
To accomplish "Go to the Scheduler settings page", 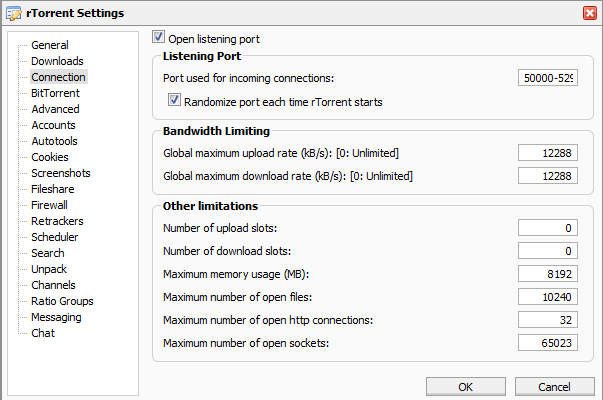I will coord(55,237).
